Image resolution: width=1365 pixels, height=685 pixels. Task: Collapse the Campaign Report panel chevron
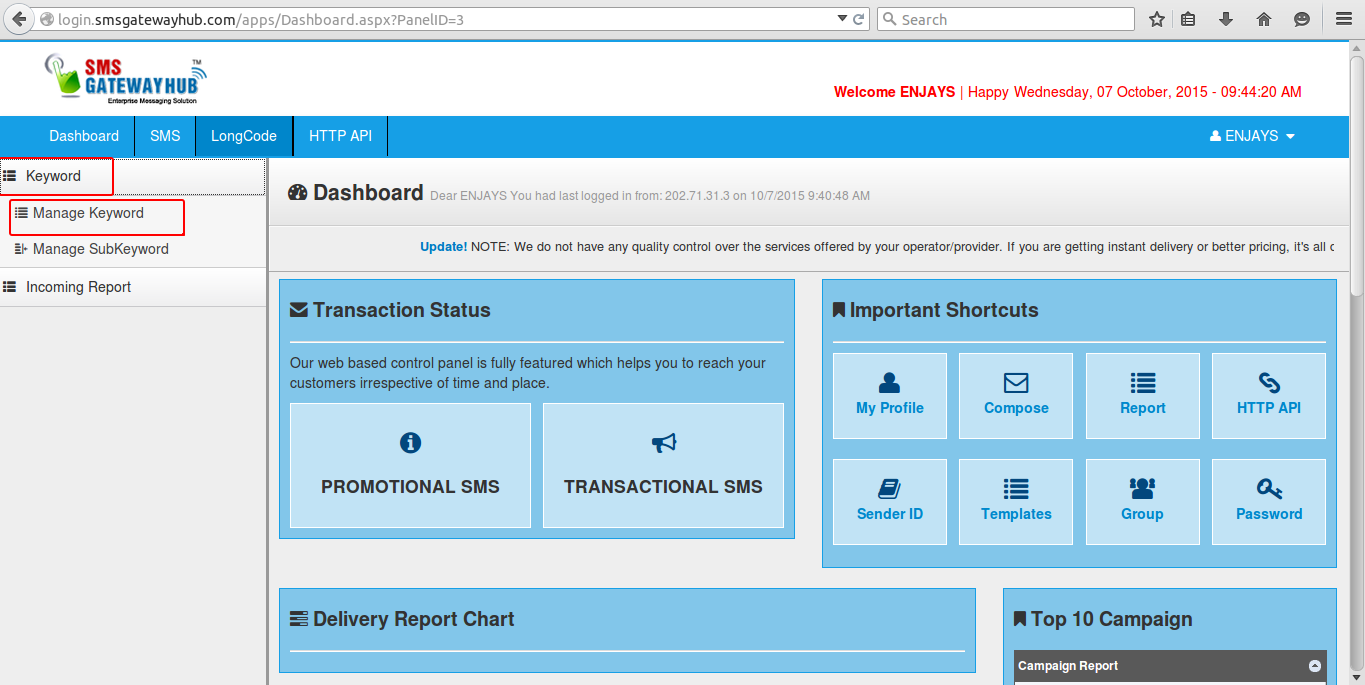1315,666
